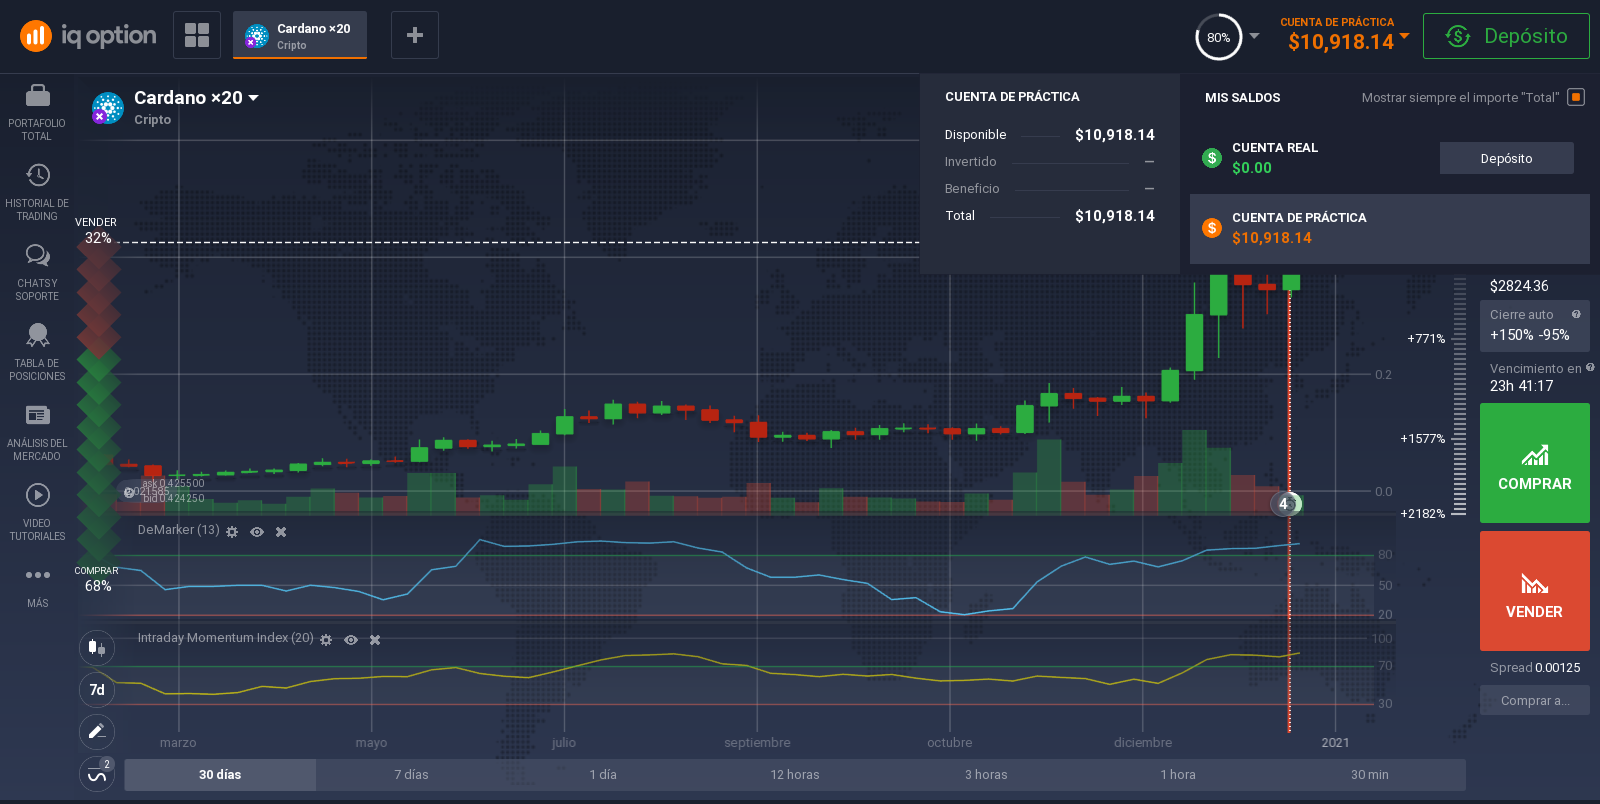The image size is (1600, 804).
Task: Toggle 'Mostrar siempre el importe Total' checkbox
Action: pos(1576,97)
